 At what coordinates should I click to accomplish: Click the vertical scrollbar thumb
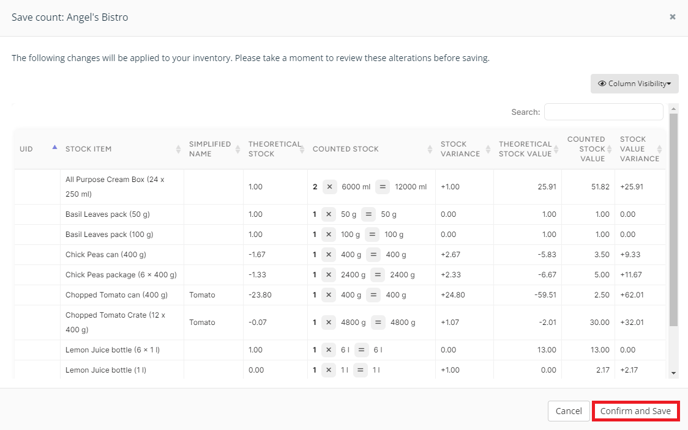tap(674, 219)
